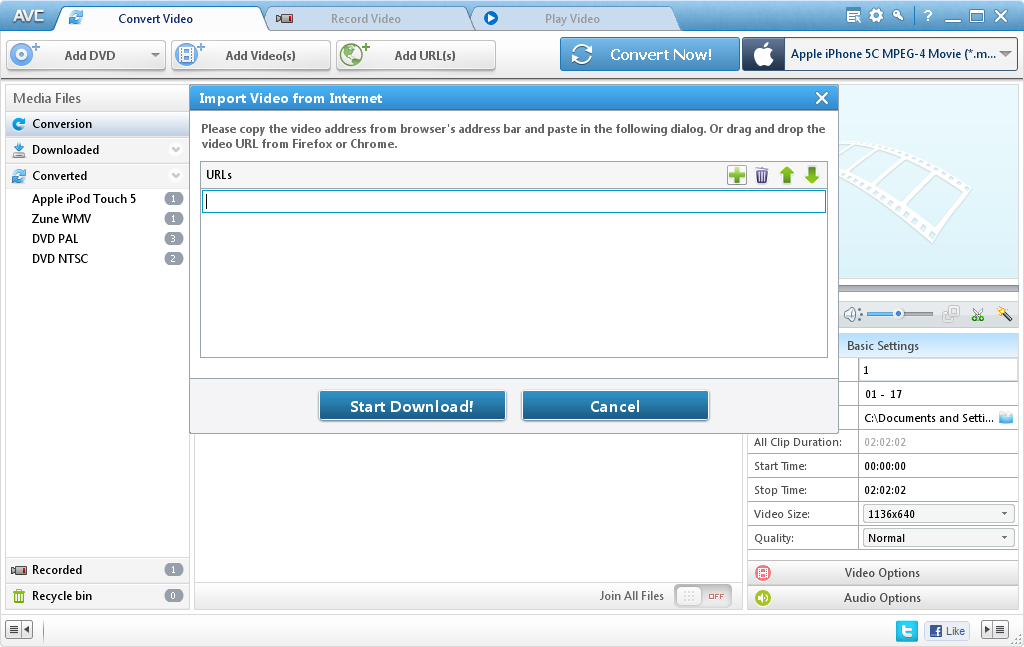Image resolution: width=1024 pixels, height=647 pixels.
Task: Open the magic wand effects tool
Action: 1004,314
